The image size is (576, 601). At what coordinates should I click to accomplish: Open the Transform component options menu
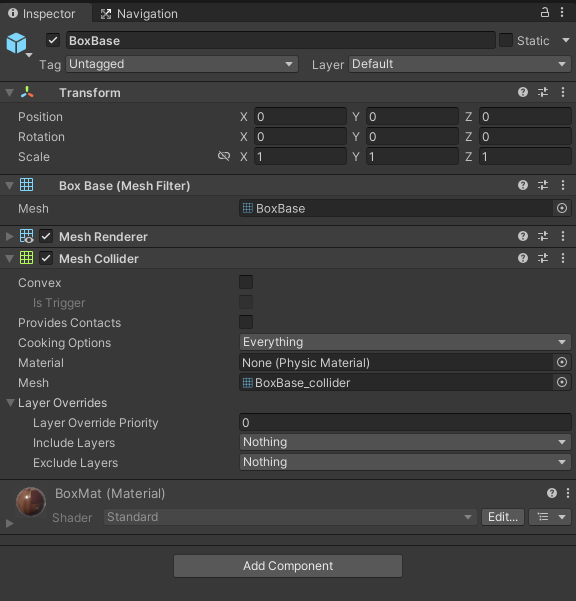563,92
